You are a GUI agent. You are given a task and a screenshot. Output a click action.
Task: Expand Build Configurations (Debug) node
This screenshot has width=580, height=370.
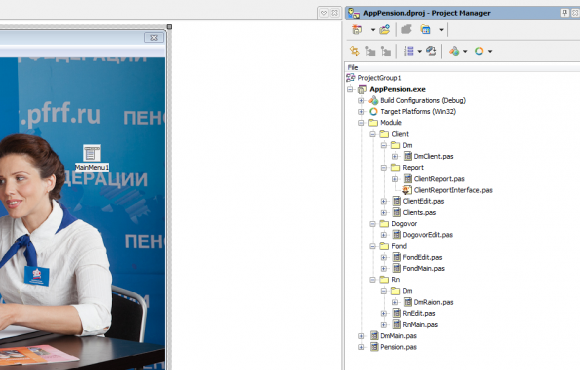[x=361, y=100]
